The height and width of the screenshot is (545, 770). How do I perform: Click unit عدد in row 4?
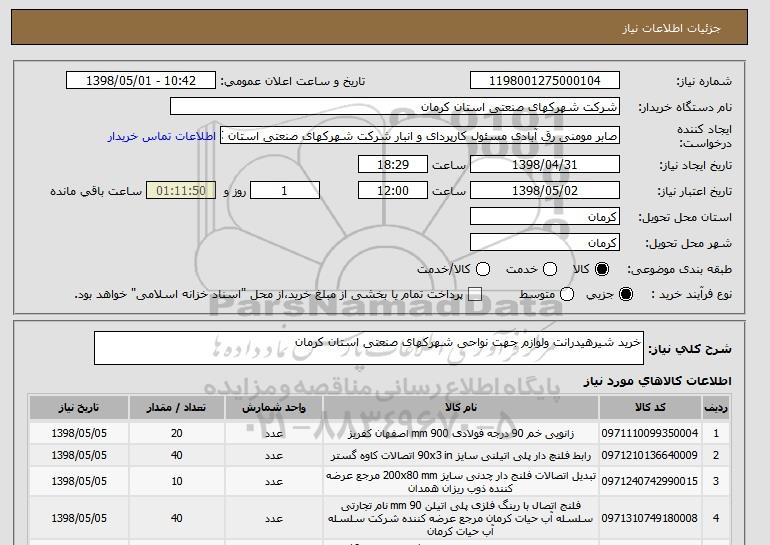(274, 518)
